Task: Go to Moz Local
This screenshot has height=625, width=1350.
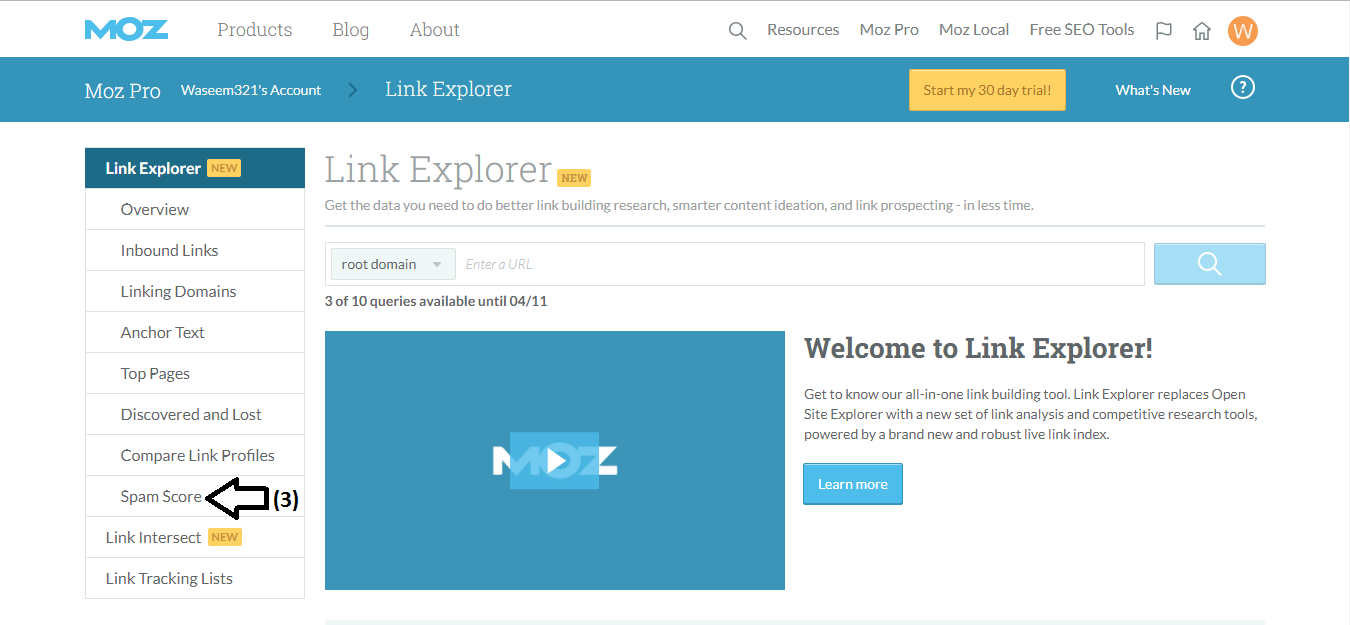Action: pyautogui.click(x=974, y=30)
